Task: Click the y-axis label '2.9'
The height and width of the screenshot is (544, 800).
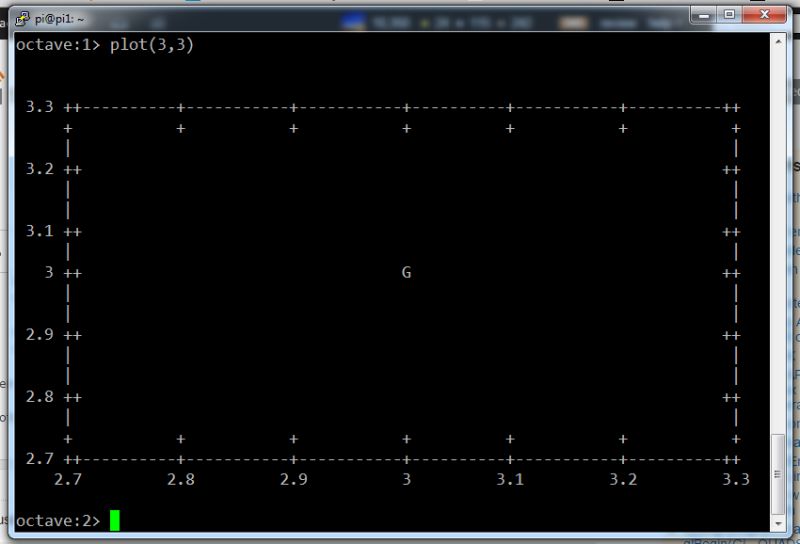Action: 40,335
